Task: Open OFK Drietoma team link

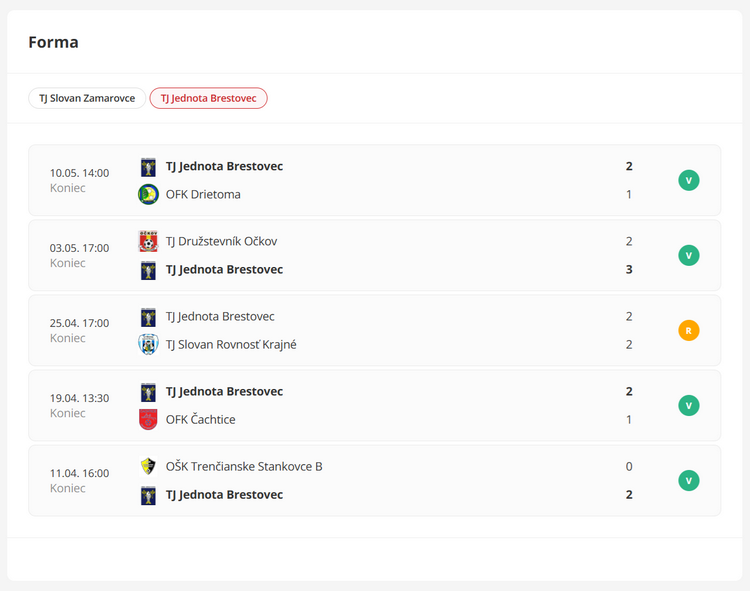Action: point(203,195)
